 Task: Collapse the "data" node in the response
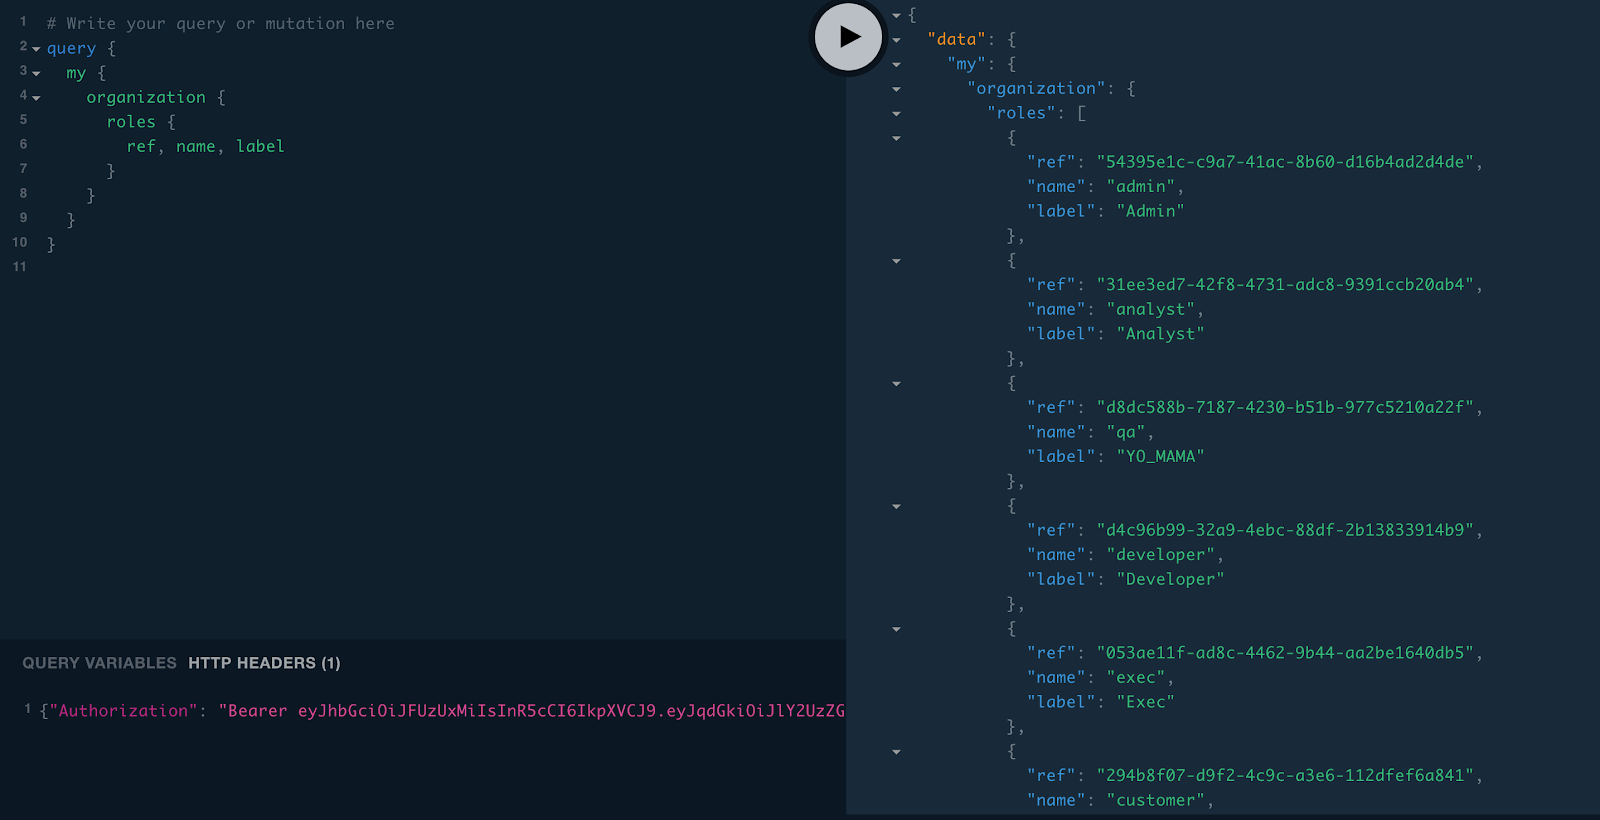coord(896,40)
